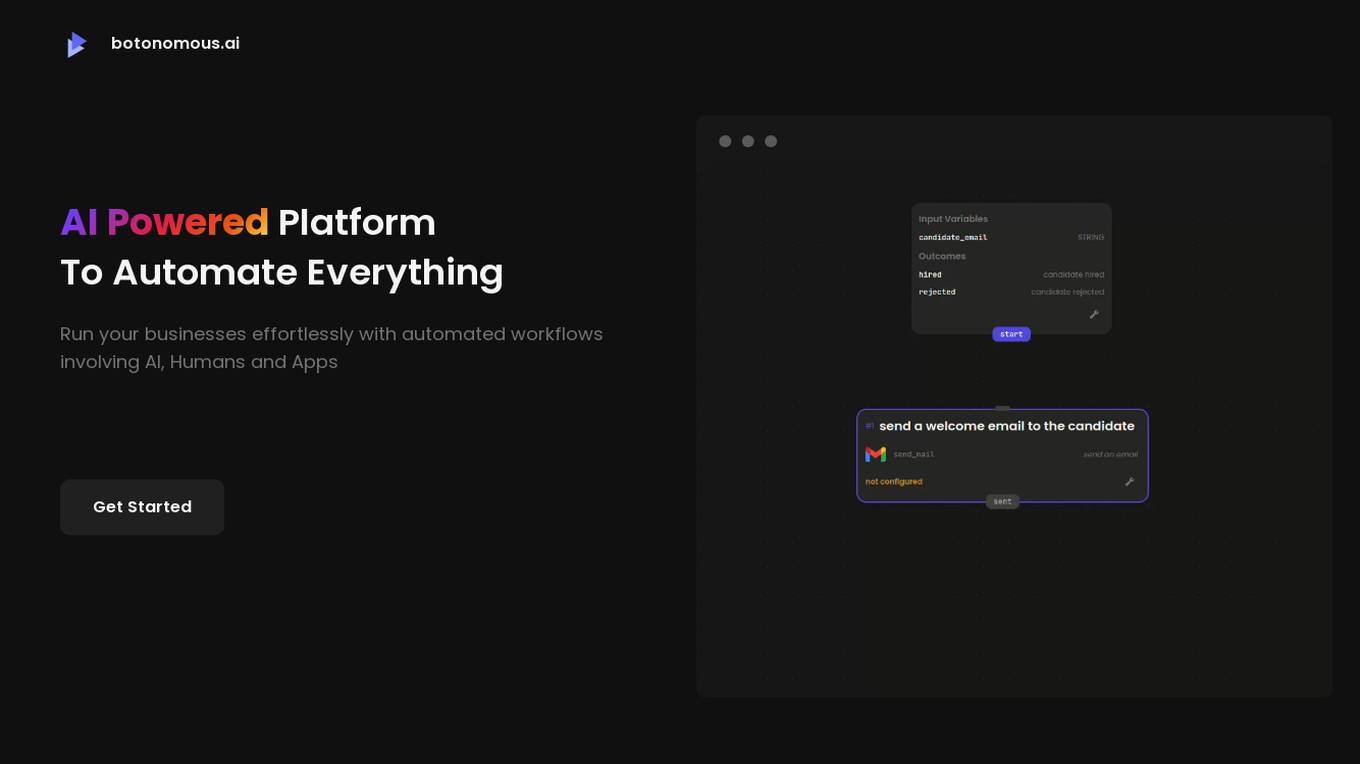Click the Outcomes heading in the card
1360x764 pixels.
pyautogui.click(x=942, y=256)
